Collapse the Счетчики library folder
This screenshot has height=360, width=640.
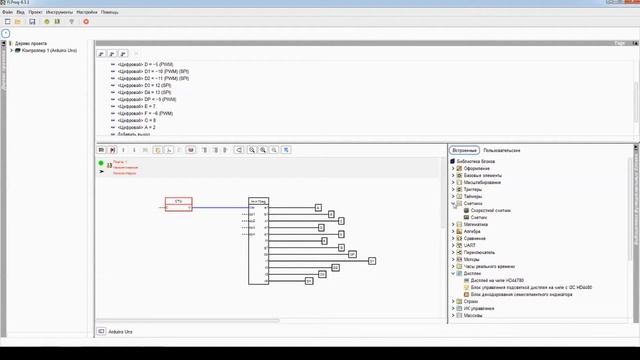click(x=453, y=203)
